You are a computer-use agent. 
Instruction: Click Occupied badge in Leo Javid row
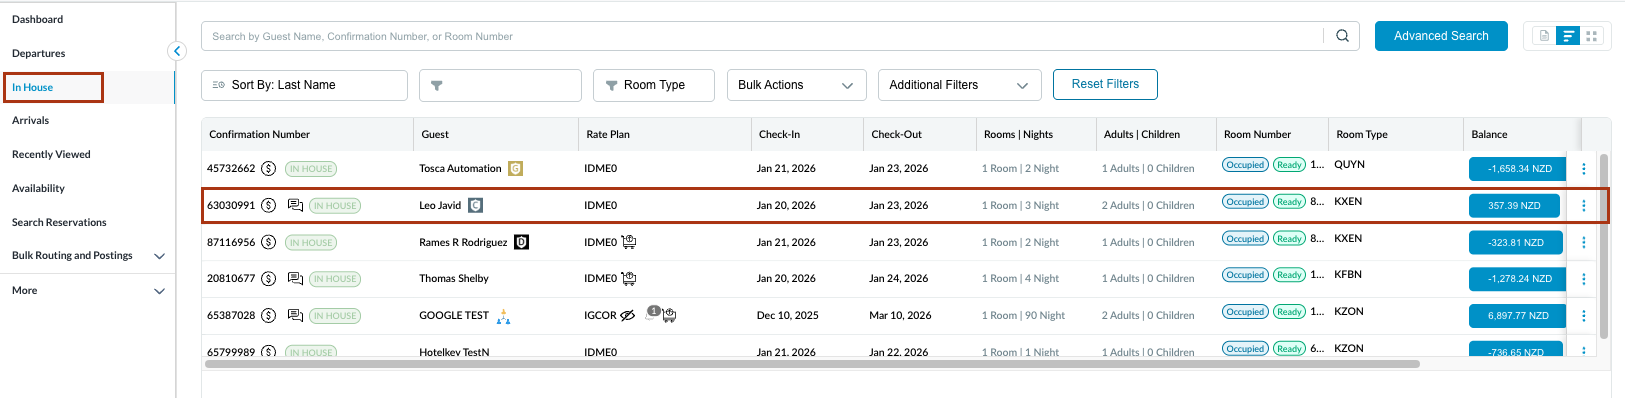click(x=1245, y=202)
